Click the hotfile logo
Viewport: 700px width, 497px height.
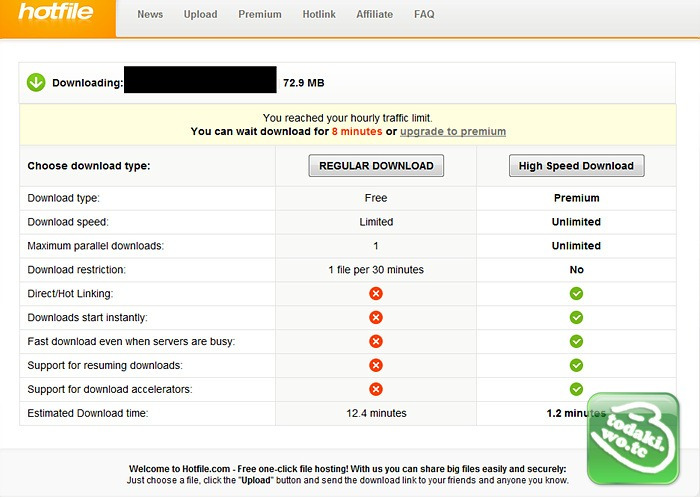[x=56, y=12]
